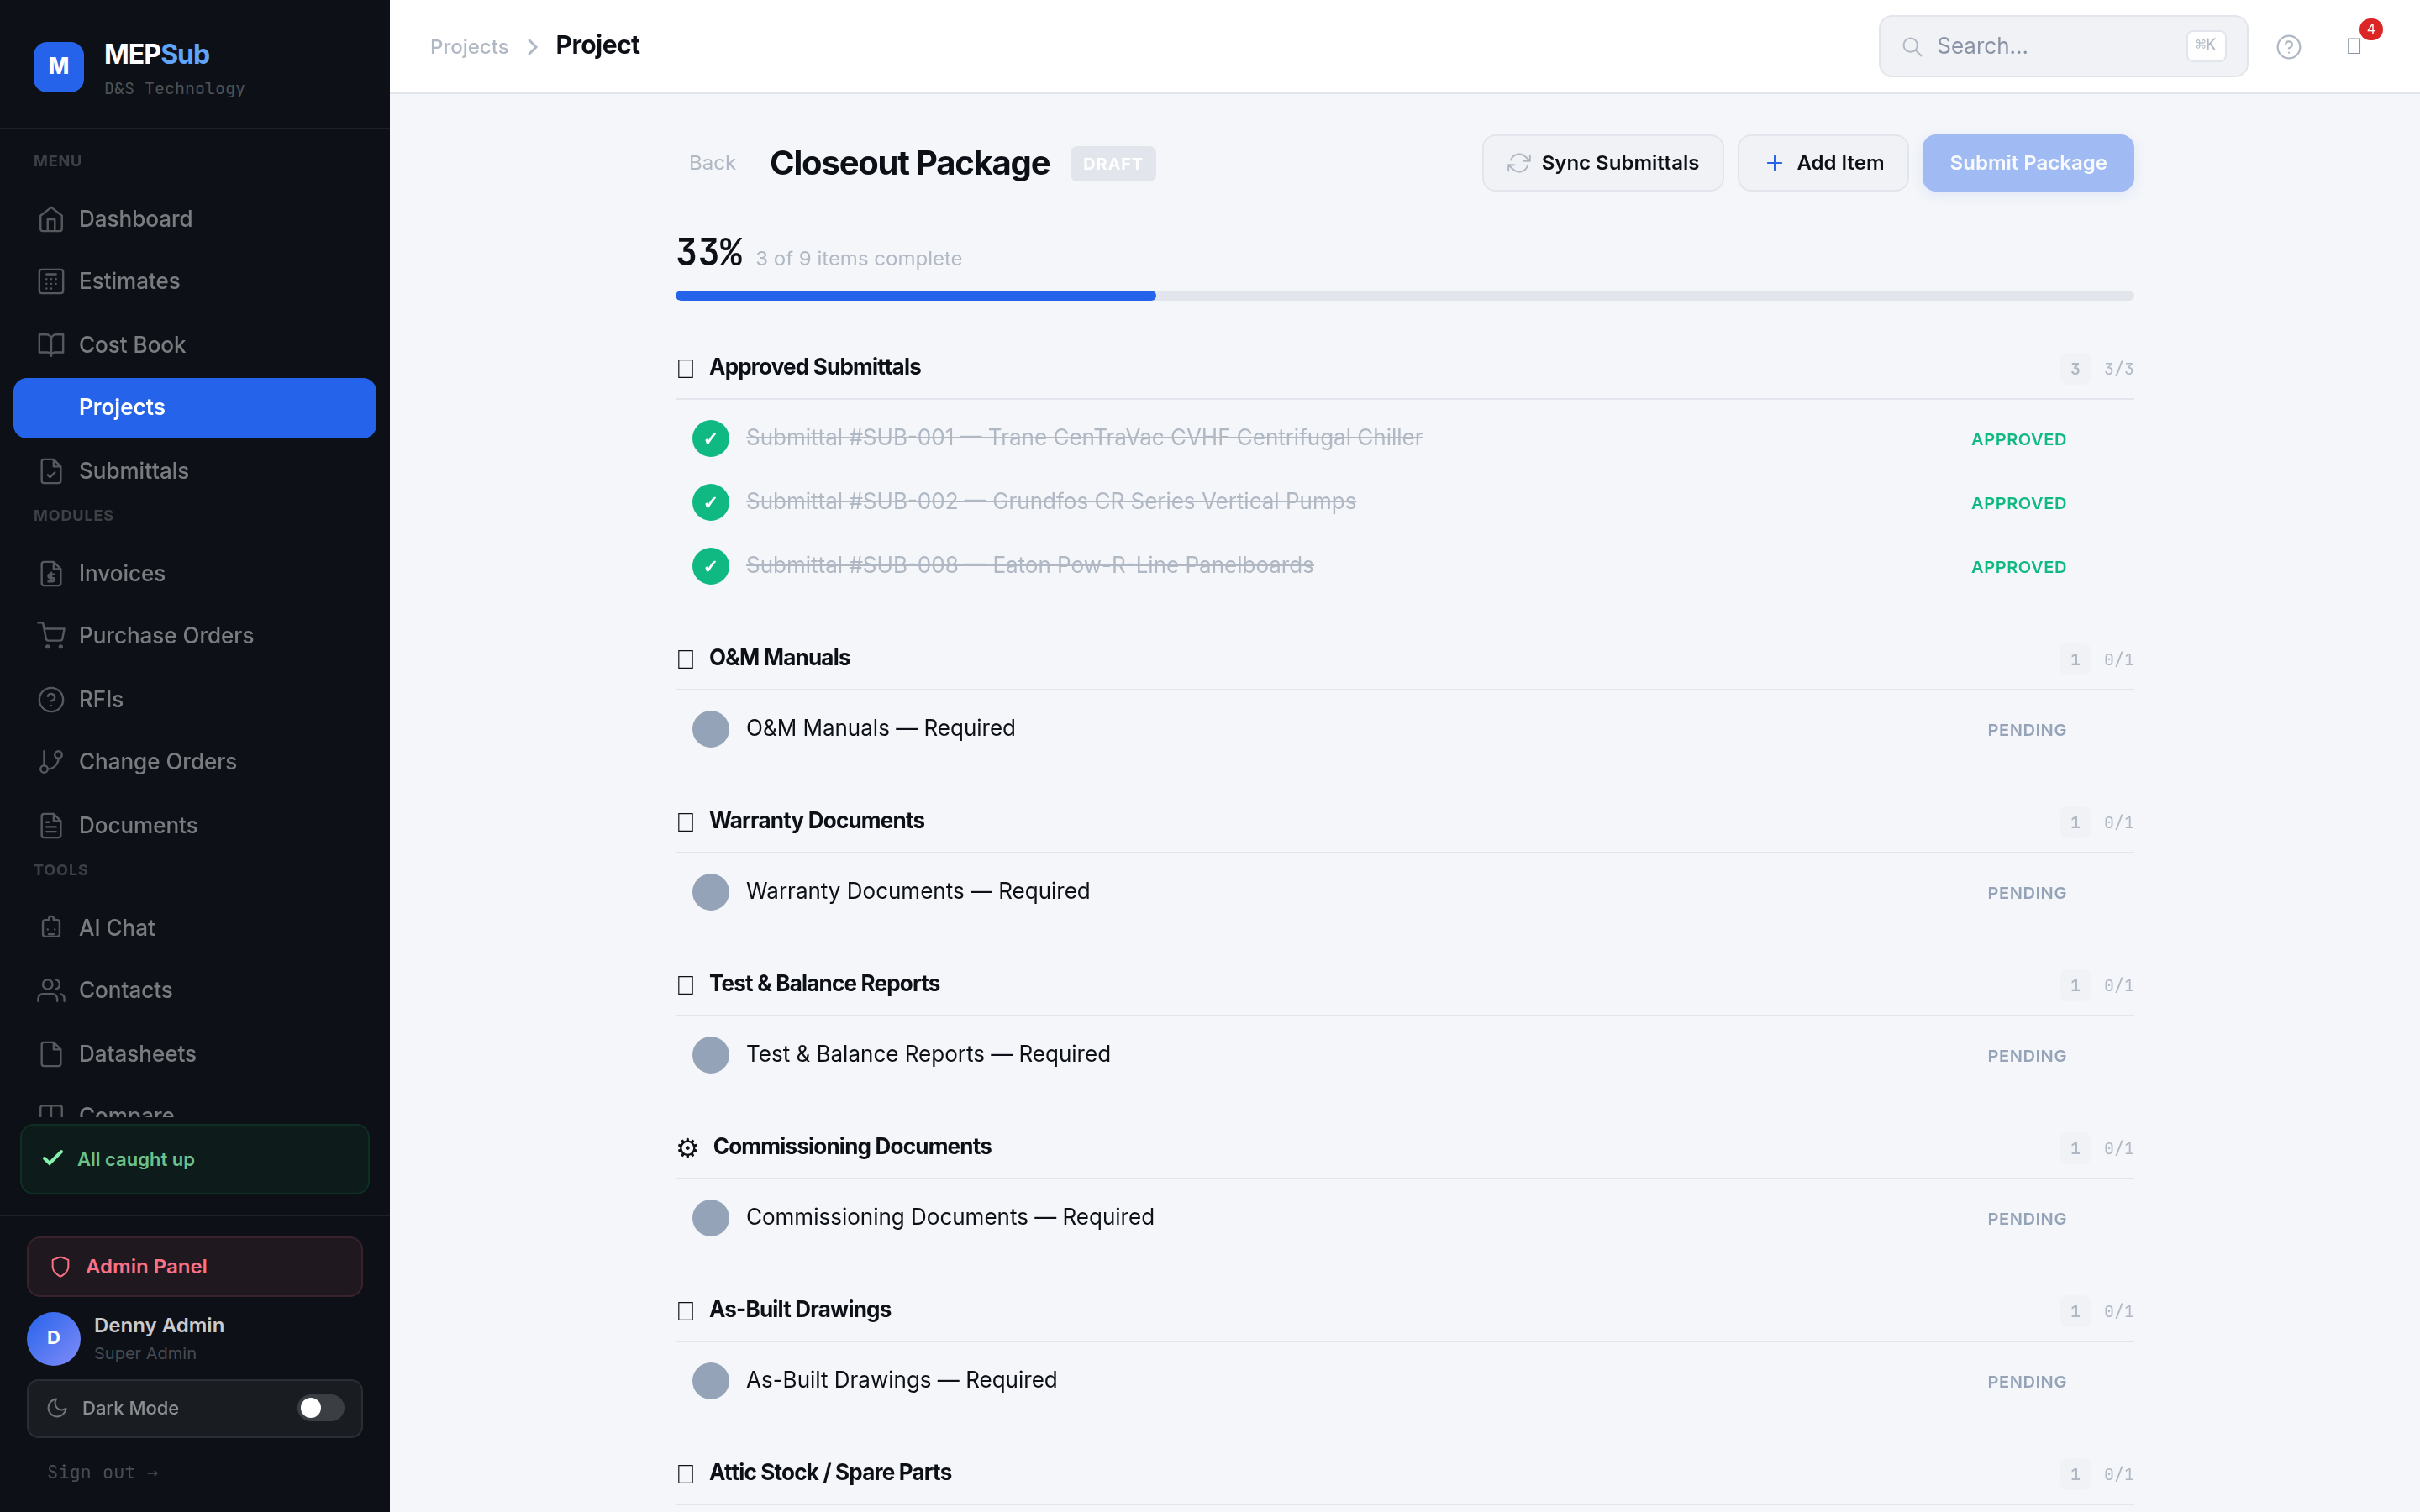This screenshot has height=1512, width=2420.
Task: Click the help question-mark icon
Action: click(2288, 47)
